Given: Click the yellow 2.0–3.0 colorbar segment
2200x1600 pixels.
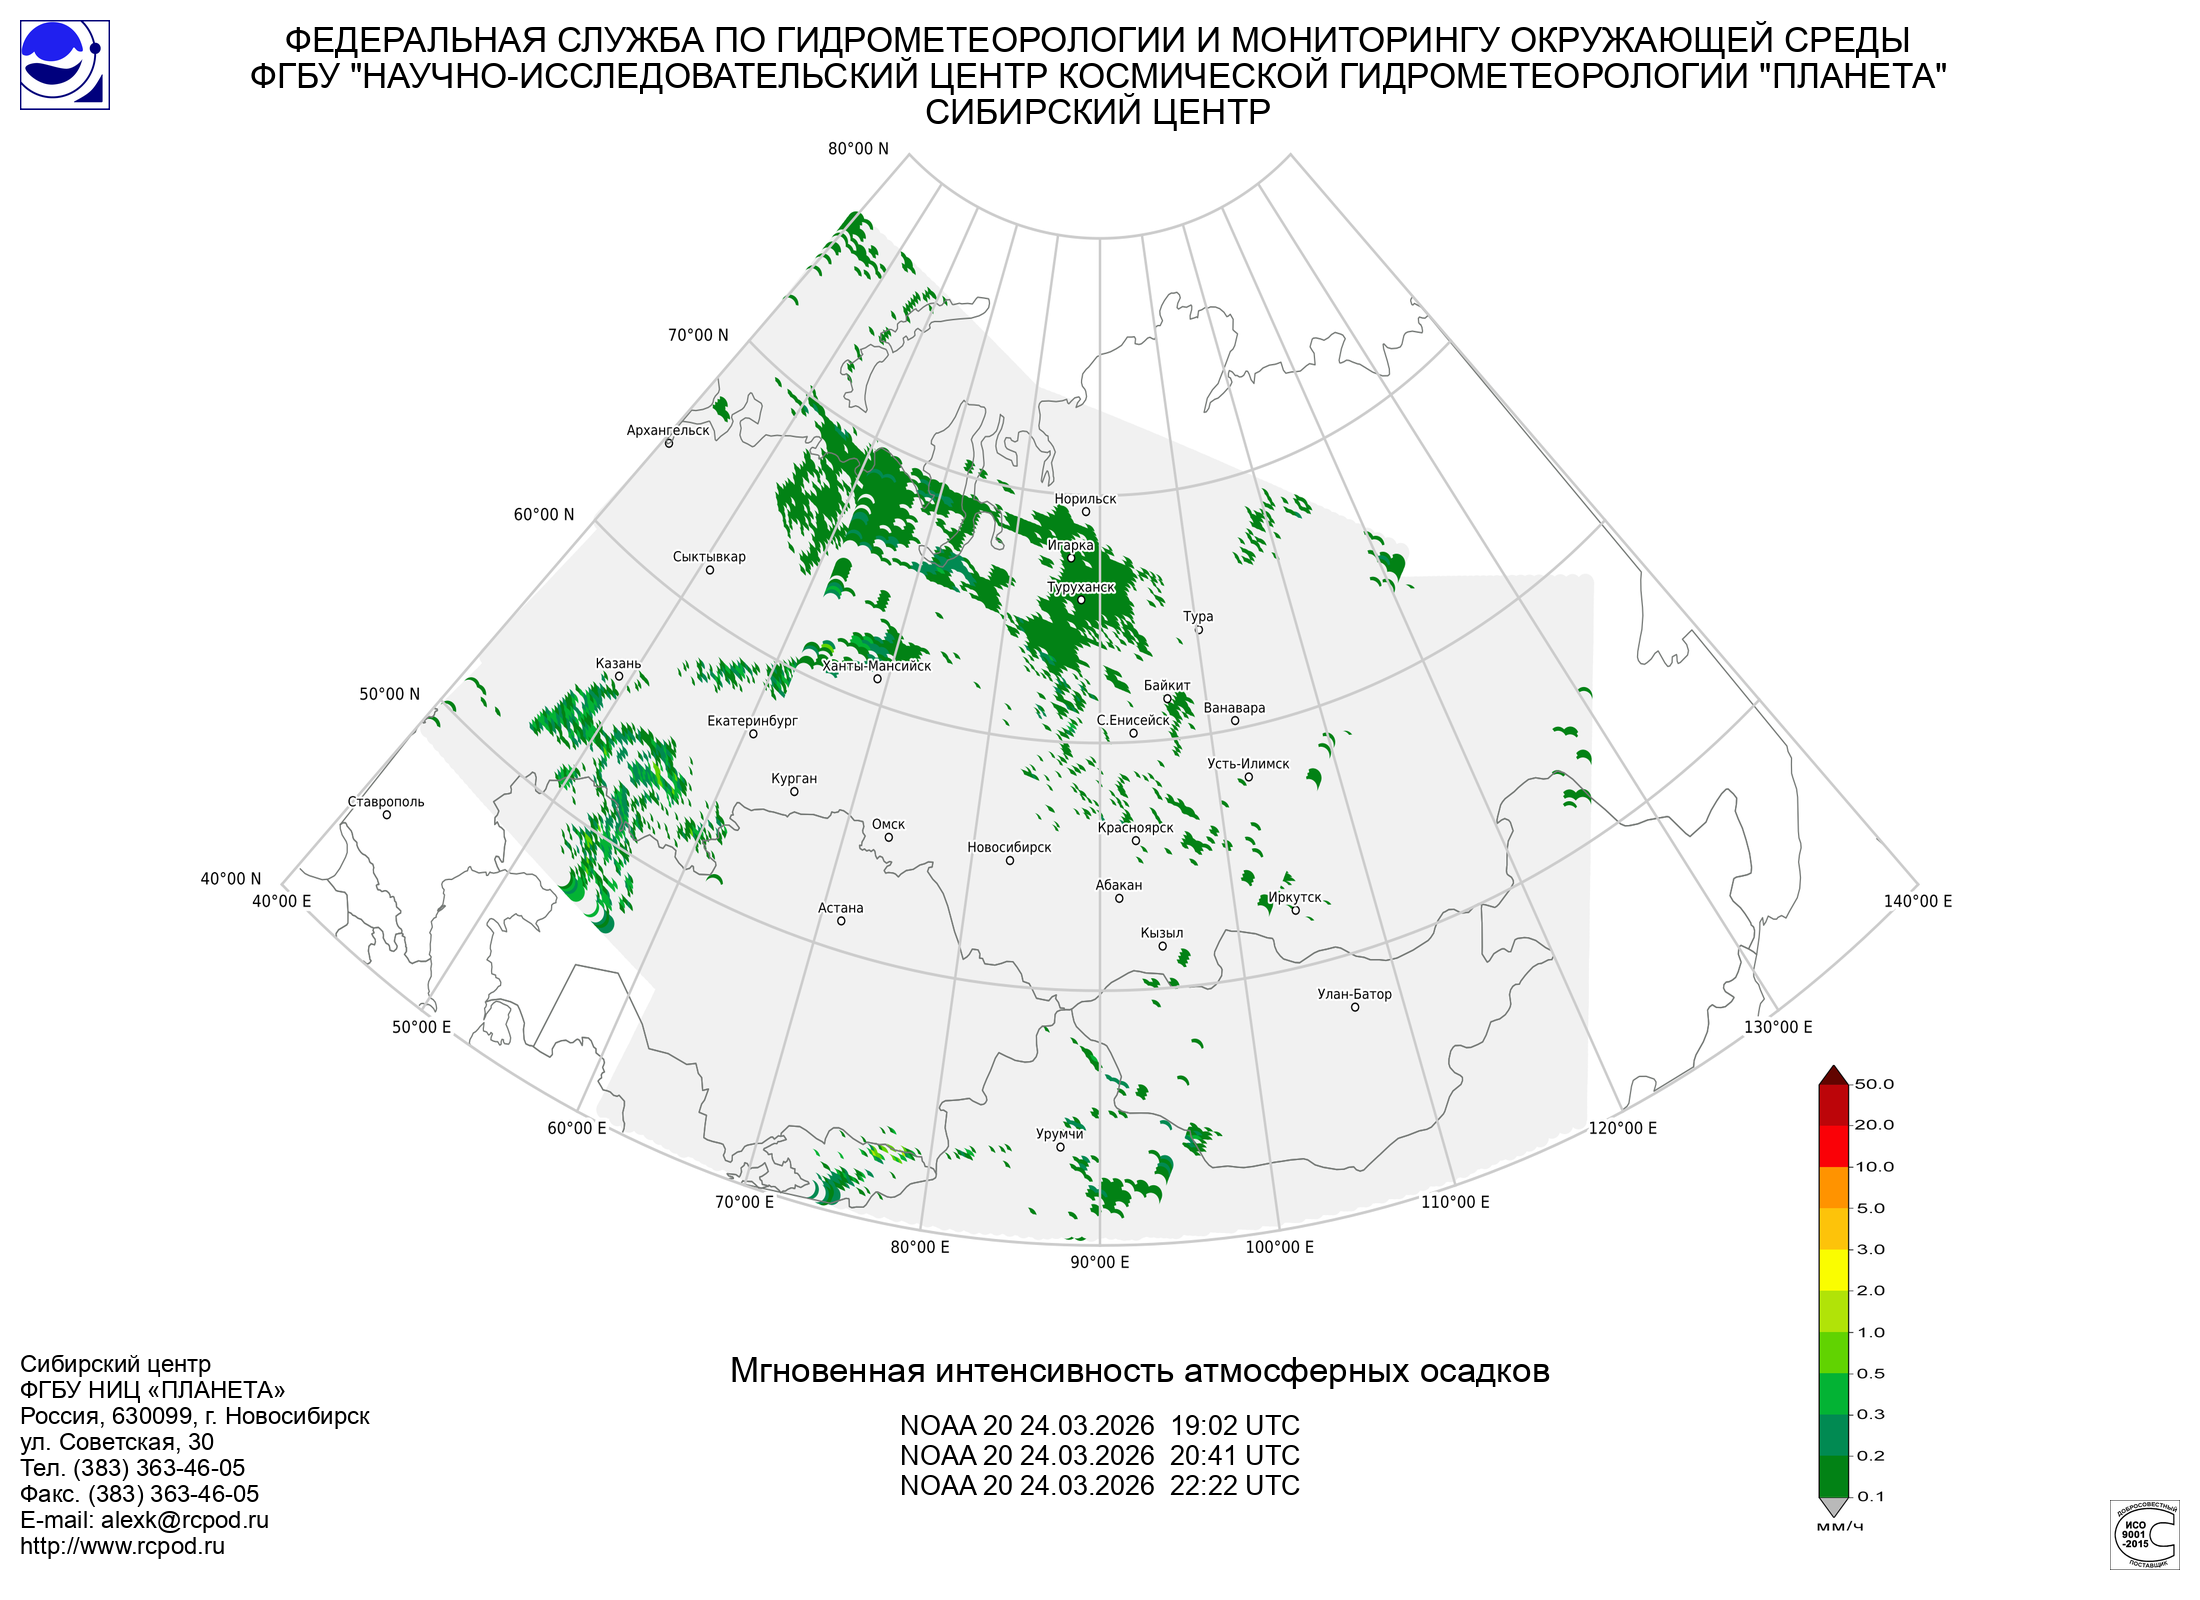Looking at the screenshot, I should pos(1833,1270).
